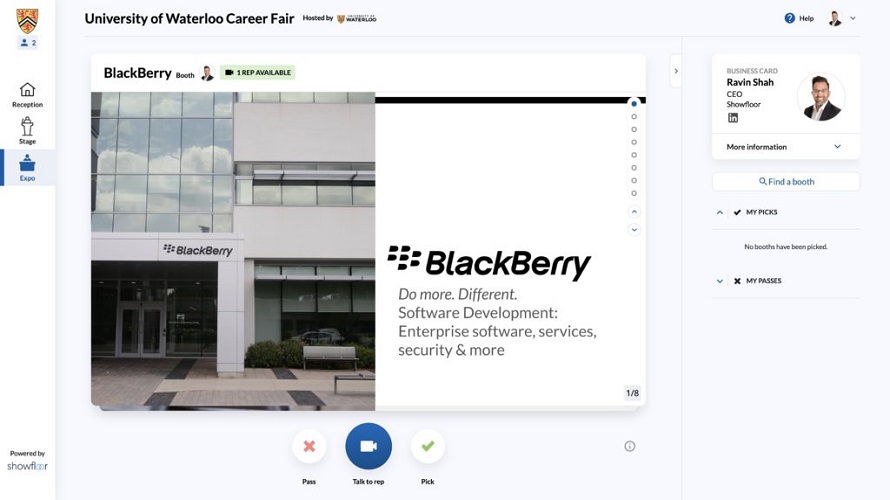This screenshot has width=890, height=500.
Task: Start video call with Talk to rep
Action: (368, 446)
